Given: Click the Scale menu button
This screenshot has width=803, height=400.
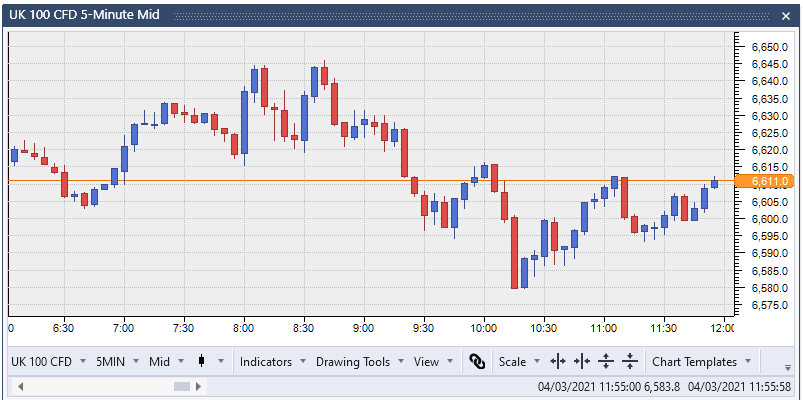Looking at the screenshot, I should [519, 362].
